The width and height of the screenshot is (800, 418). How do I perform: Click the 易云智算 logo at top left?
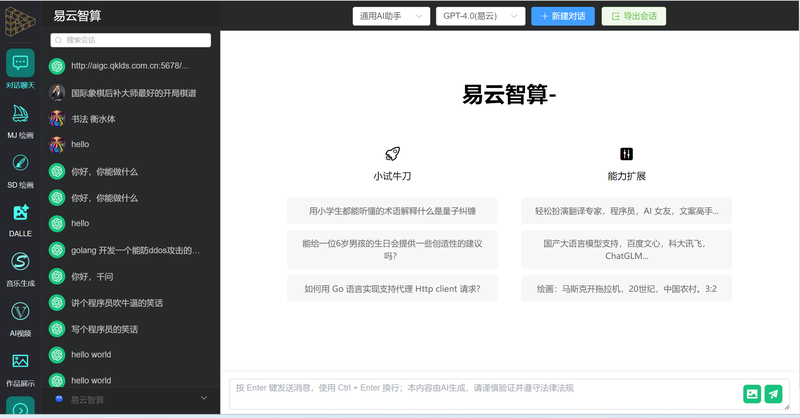pyautogui.click(x=20, y=17)
